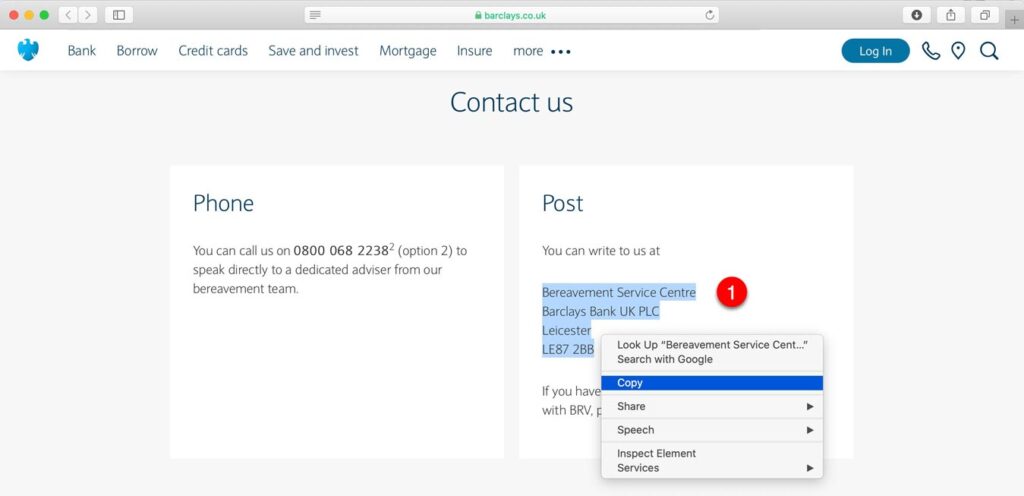Expand the Services submenu
The height and width of the screenshot is (496, 1024).
[x=711, y=468]
